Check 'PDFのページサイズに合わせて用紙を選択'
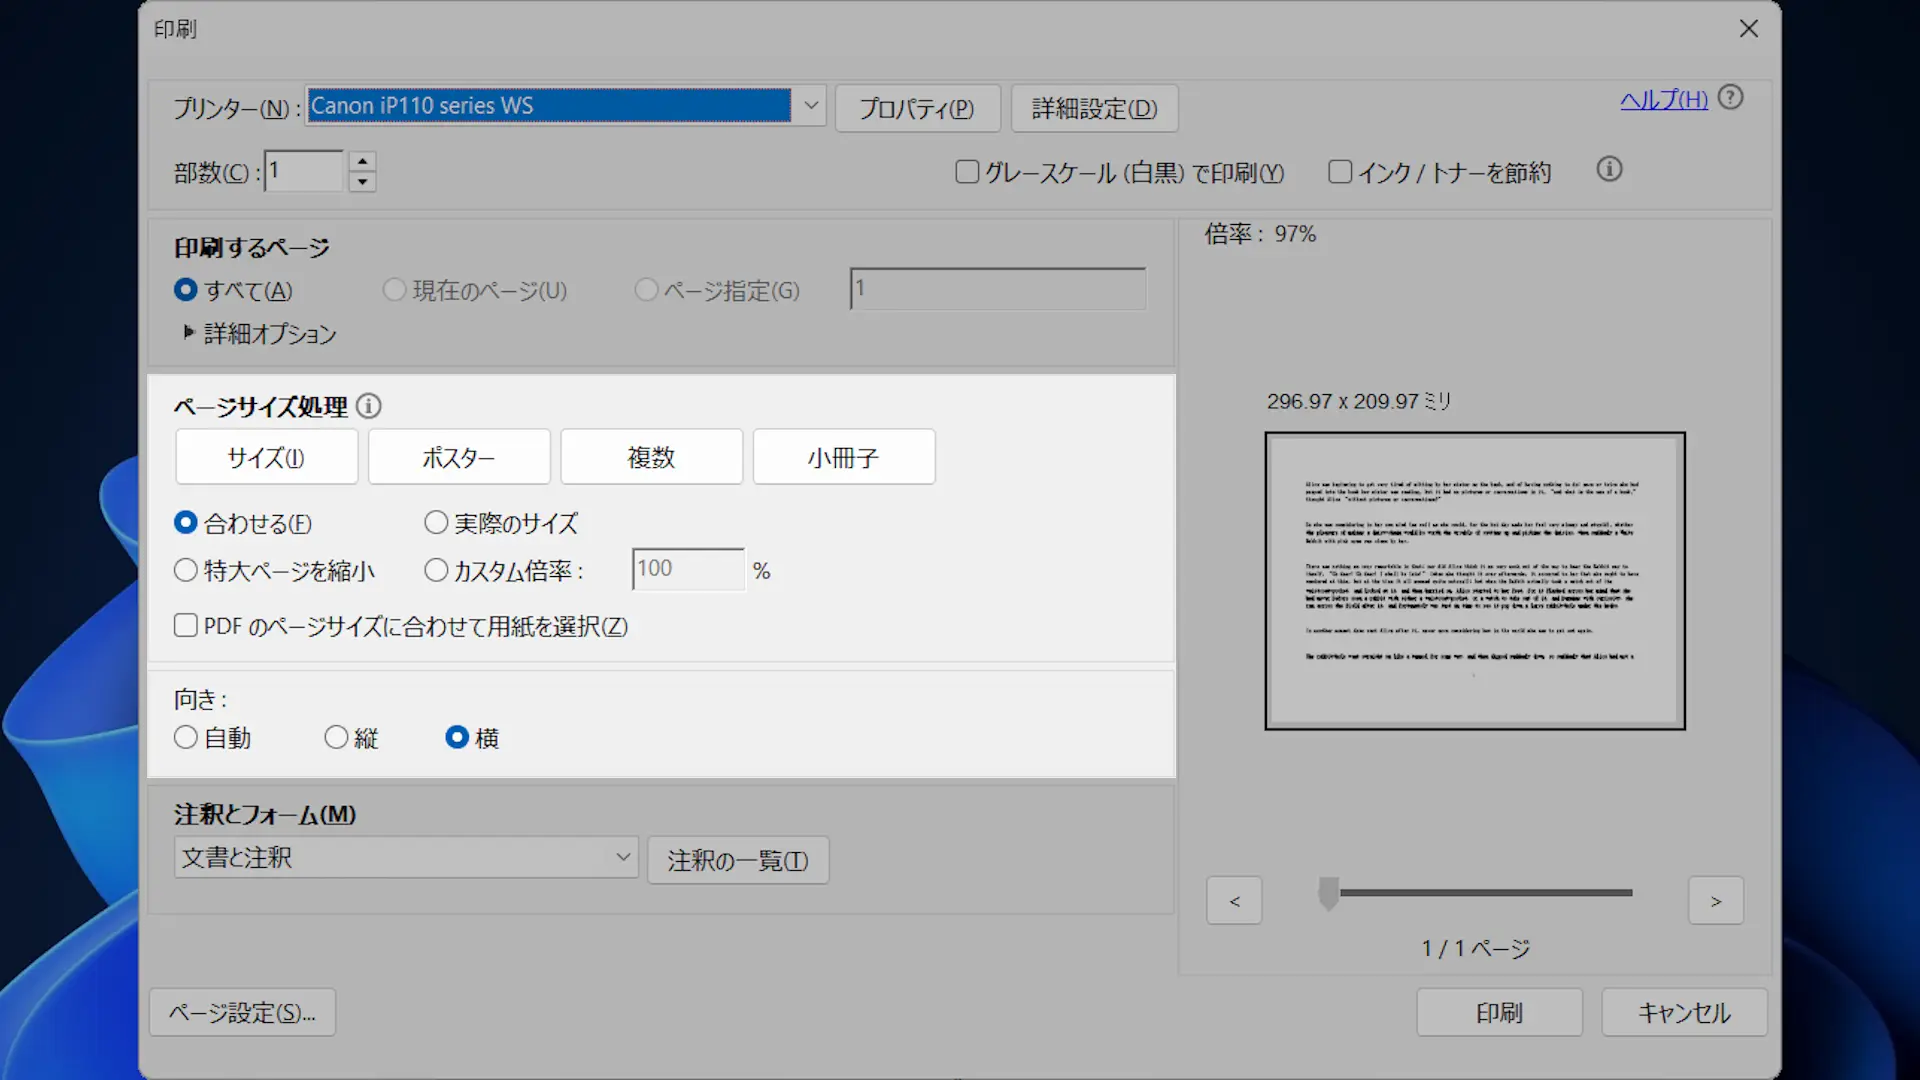This screenshot has height=1080, width=1920. click(186, 626)
